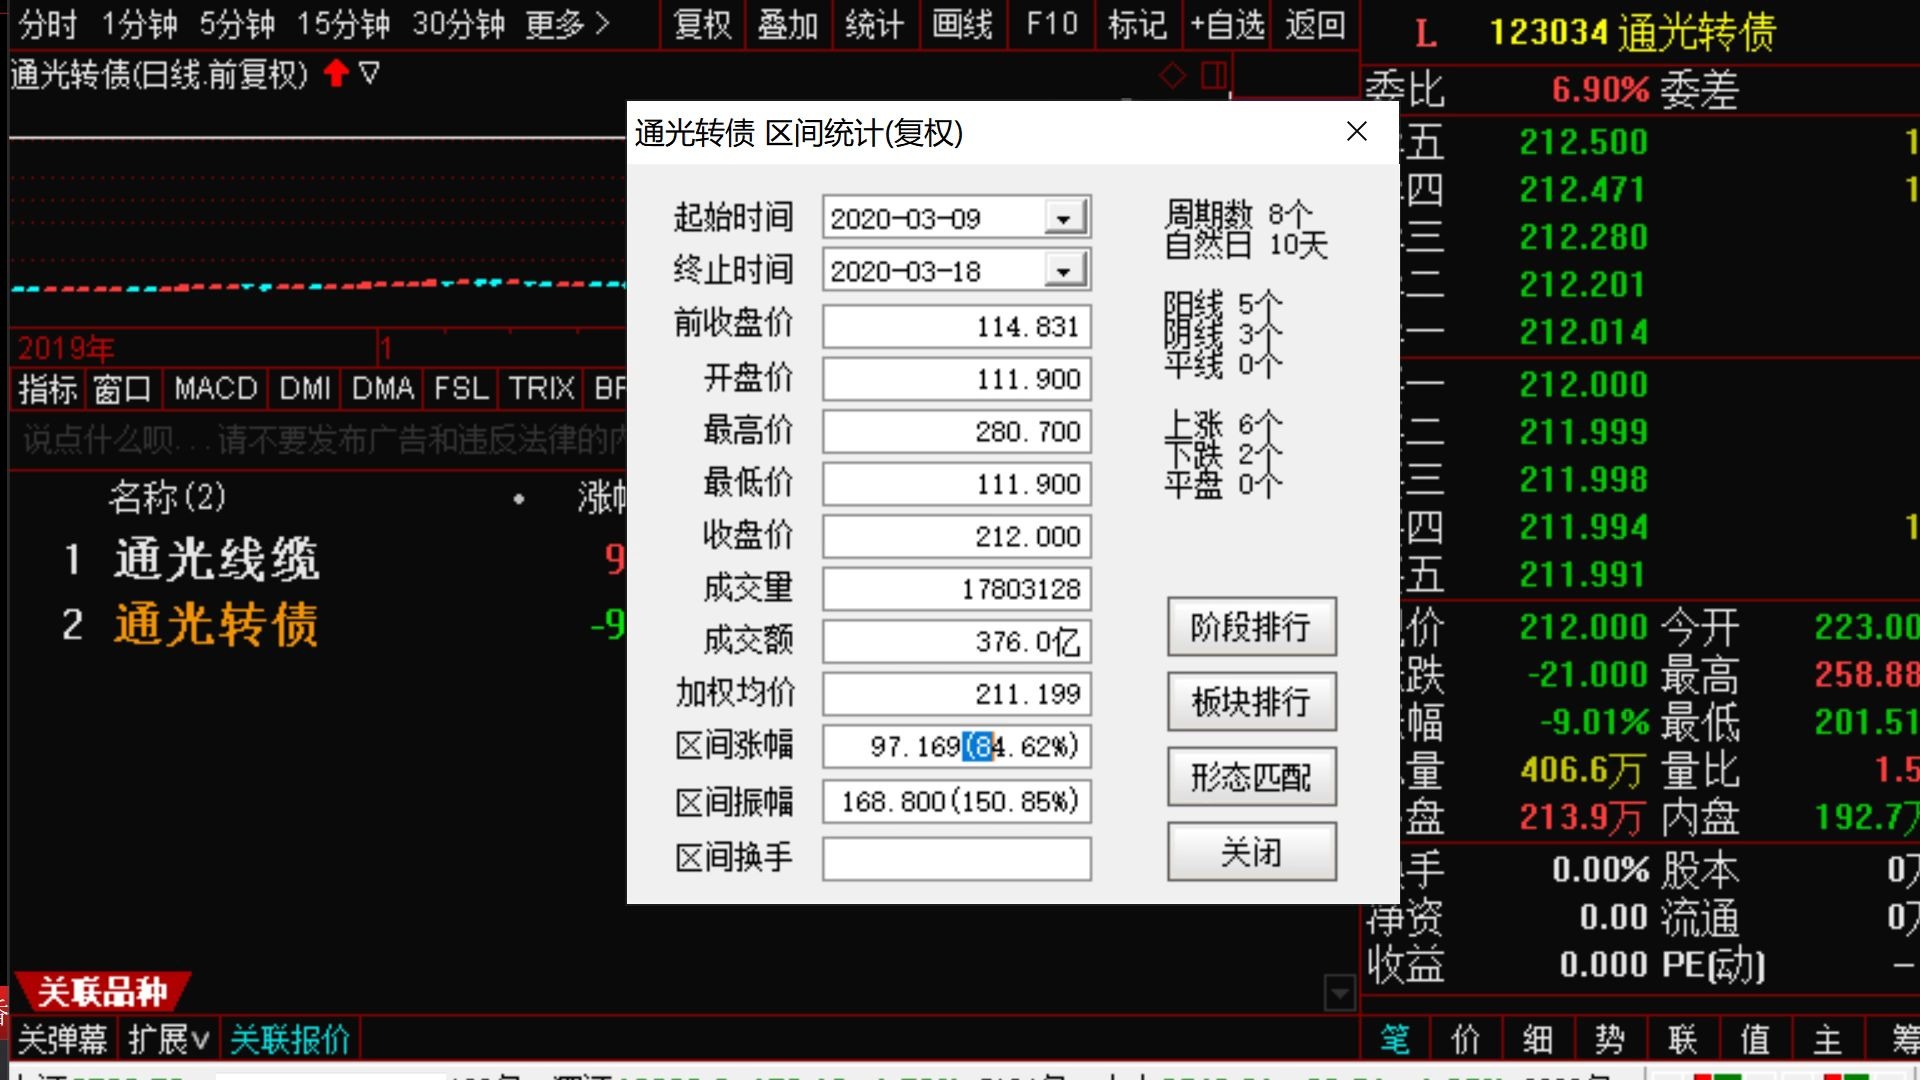Switch to 1分钟 chart period
This screenshot has height=1080, width=1920.
pos(139,24)
